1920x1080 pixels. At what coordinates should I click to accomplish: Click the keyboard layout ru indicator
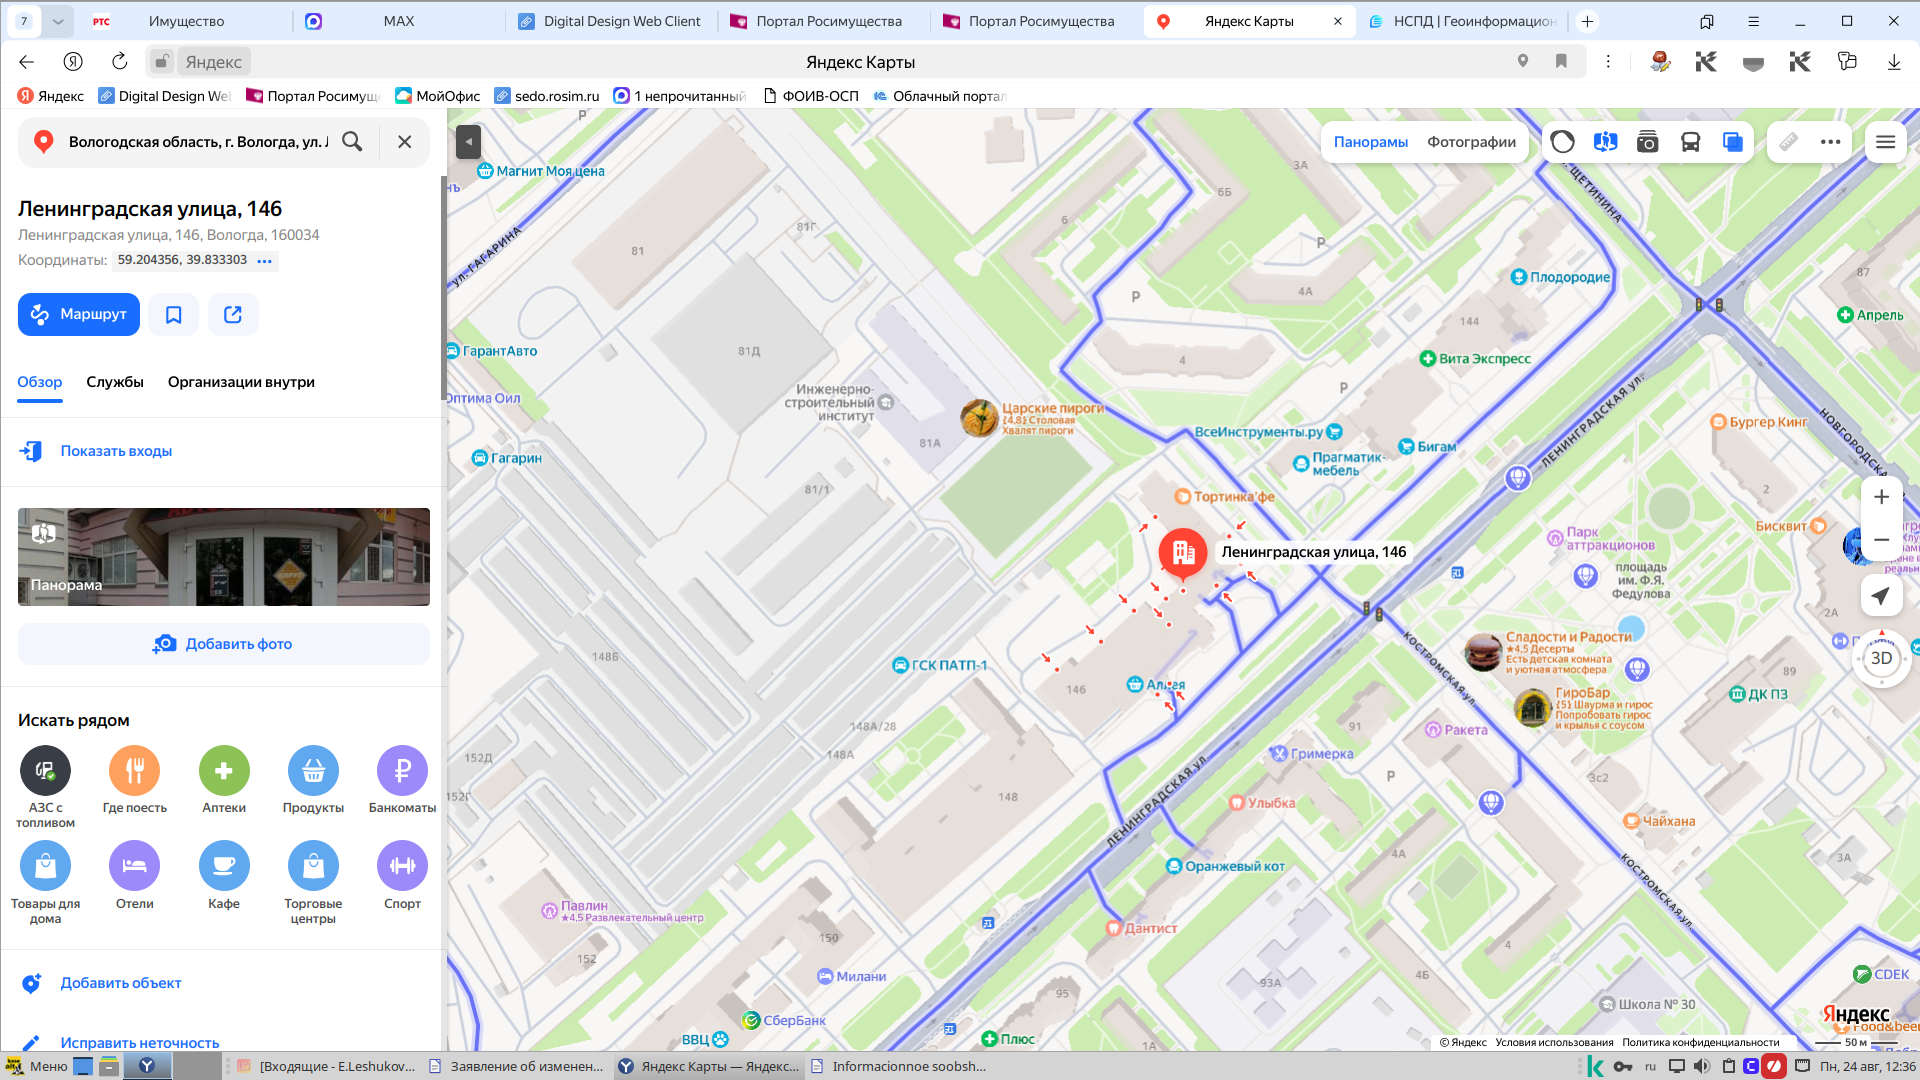point(1650,1066)
